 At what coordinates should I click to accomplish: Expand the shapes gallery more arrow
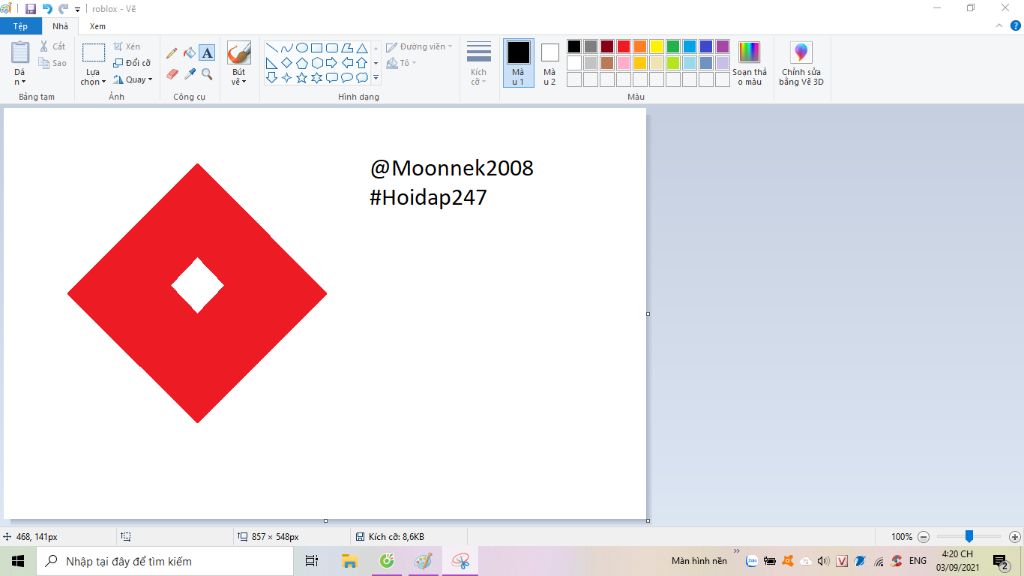coord(376,78)
